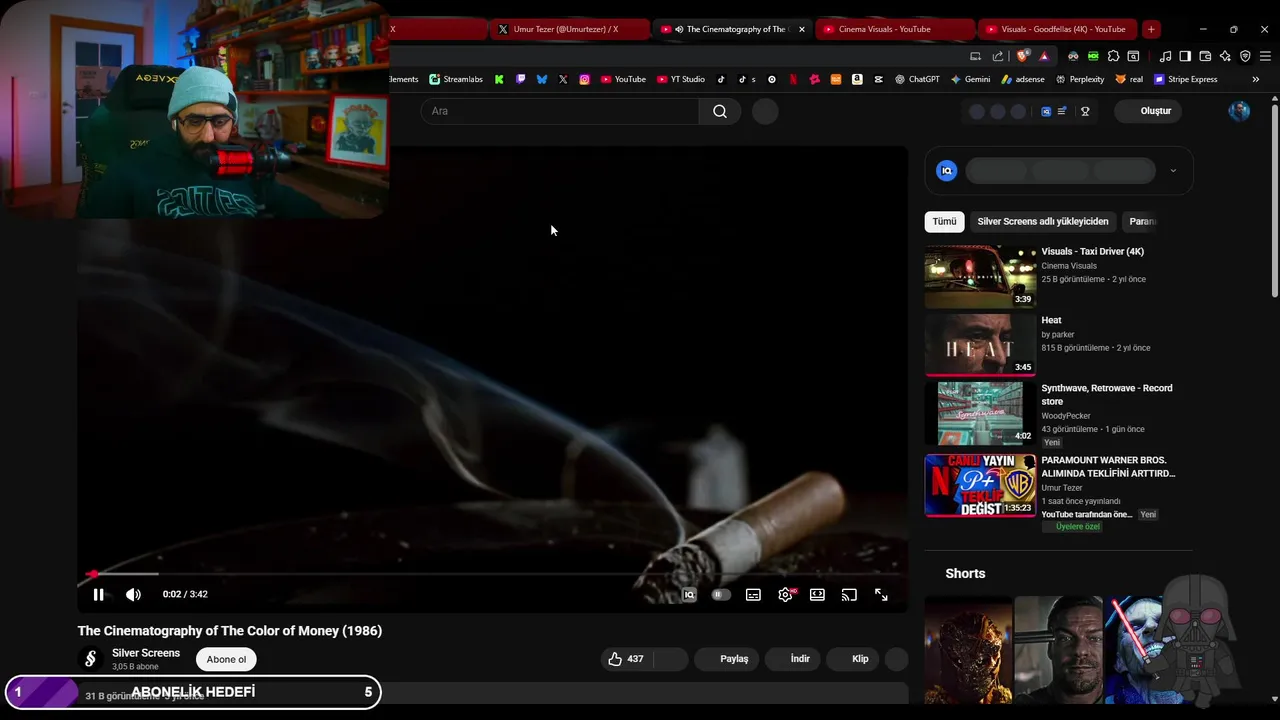This screenshot has height=720, width=1280.
Task: Switch to the Umur Tezer X tab
Action: [570, 29]
